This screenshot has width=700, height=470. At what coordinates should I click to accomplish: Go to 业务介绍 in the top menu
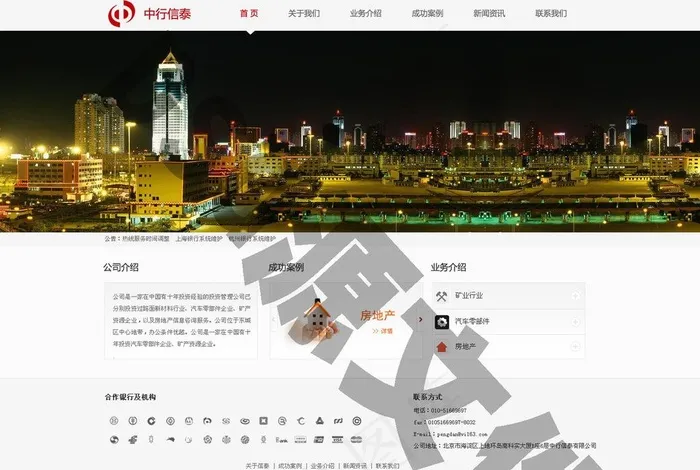coord(365,14)
